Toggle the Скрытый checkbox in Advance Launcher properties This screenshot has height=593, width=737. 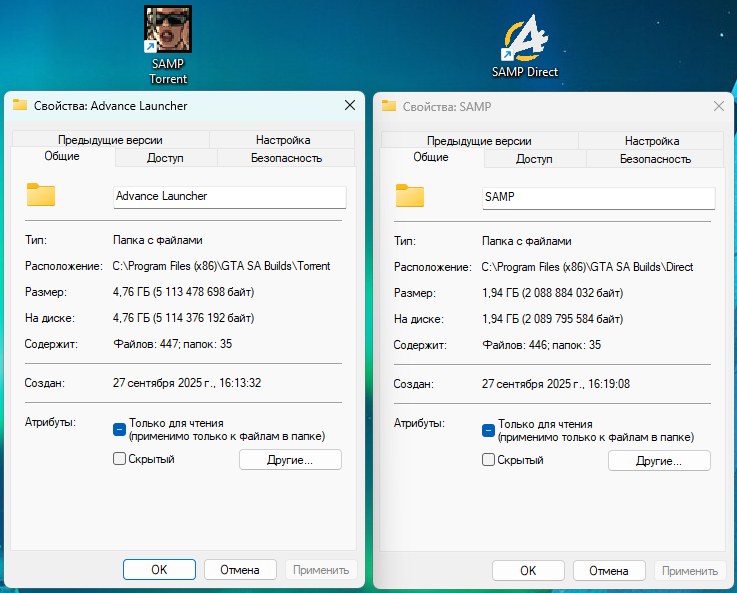[x=119, y=459]
